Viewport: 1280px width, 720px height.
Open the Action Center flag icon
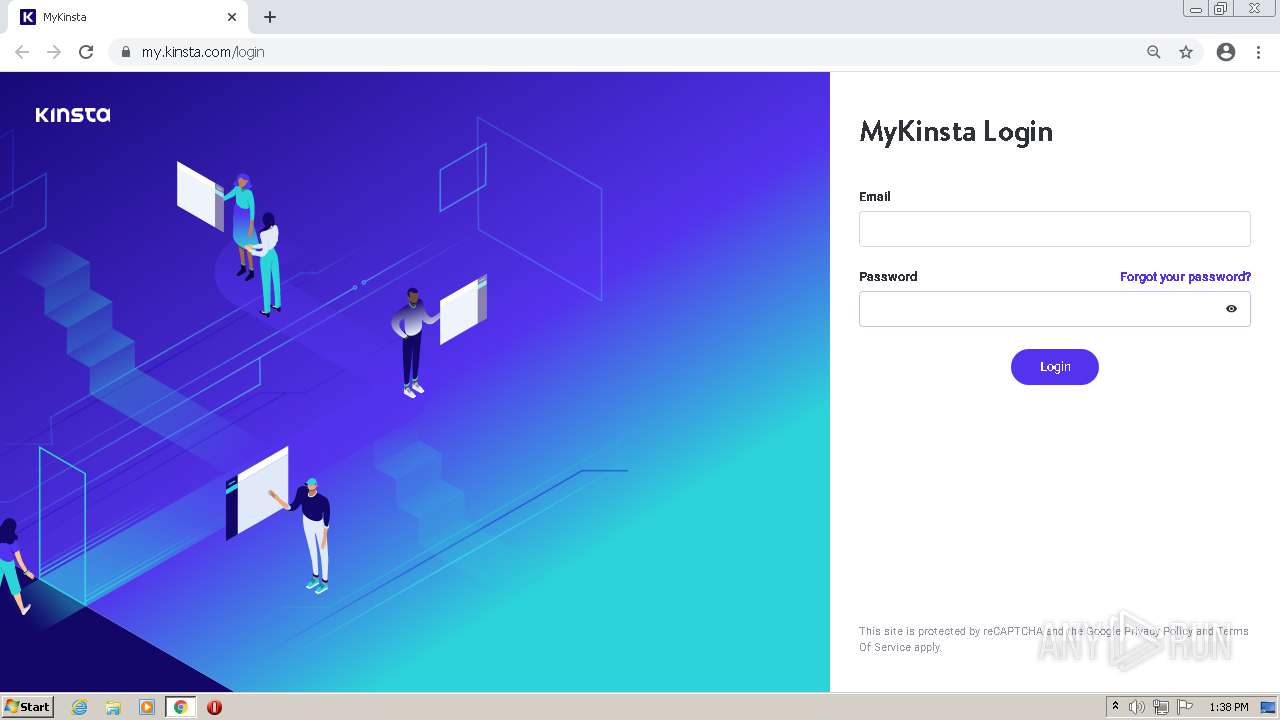(x=1185, y=707)
